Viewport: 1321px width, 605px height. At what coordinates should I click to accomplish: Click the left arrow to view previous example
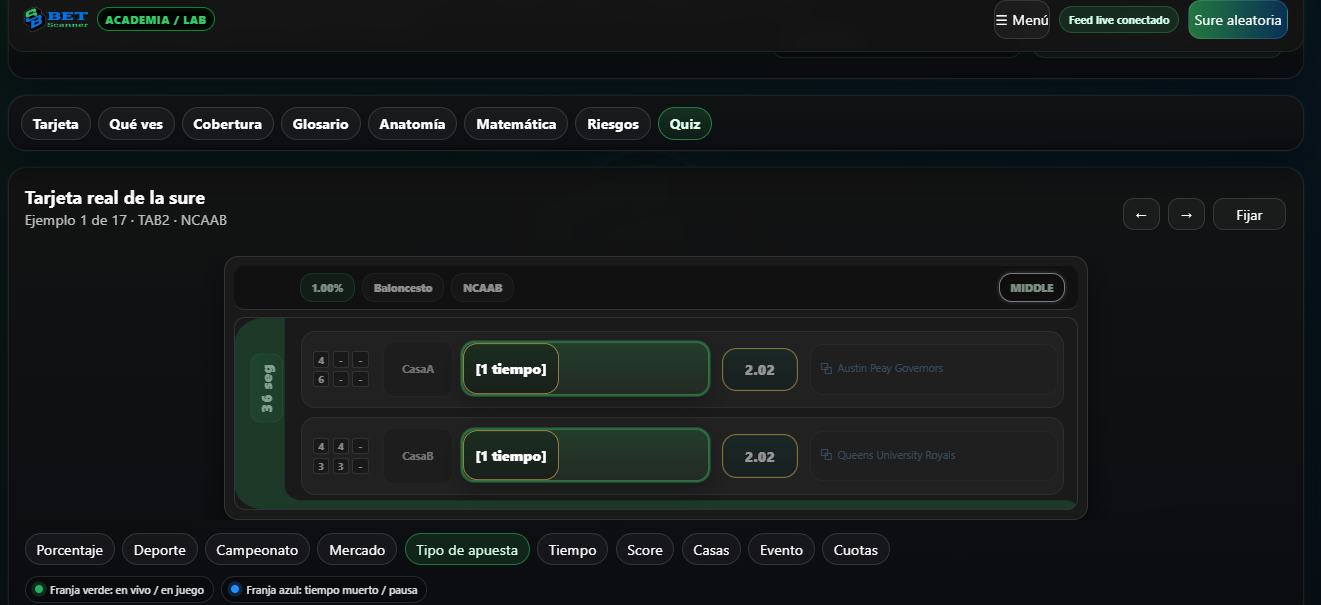pos(1141,213)
